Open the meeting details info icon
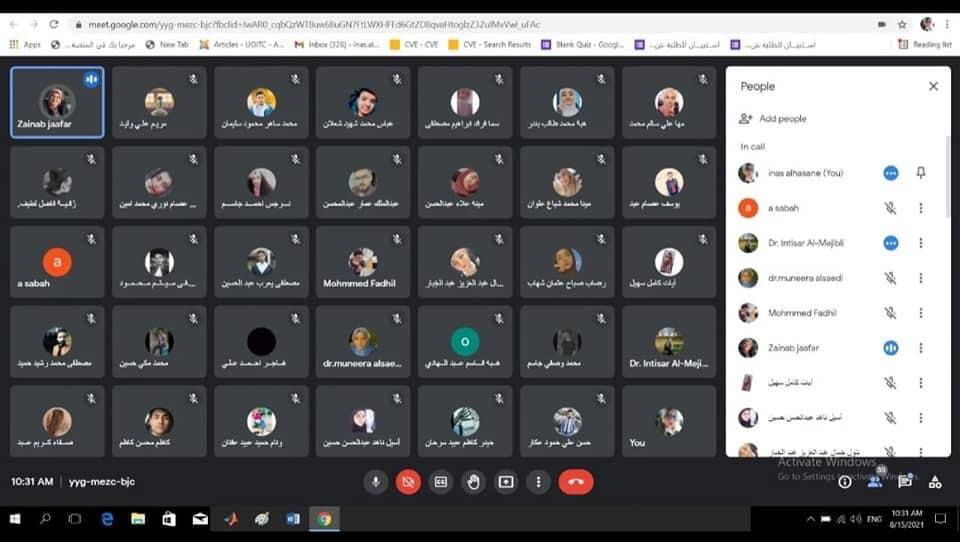Screen dimensions: 960x542 coord(845,482)
